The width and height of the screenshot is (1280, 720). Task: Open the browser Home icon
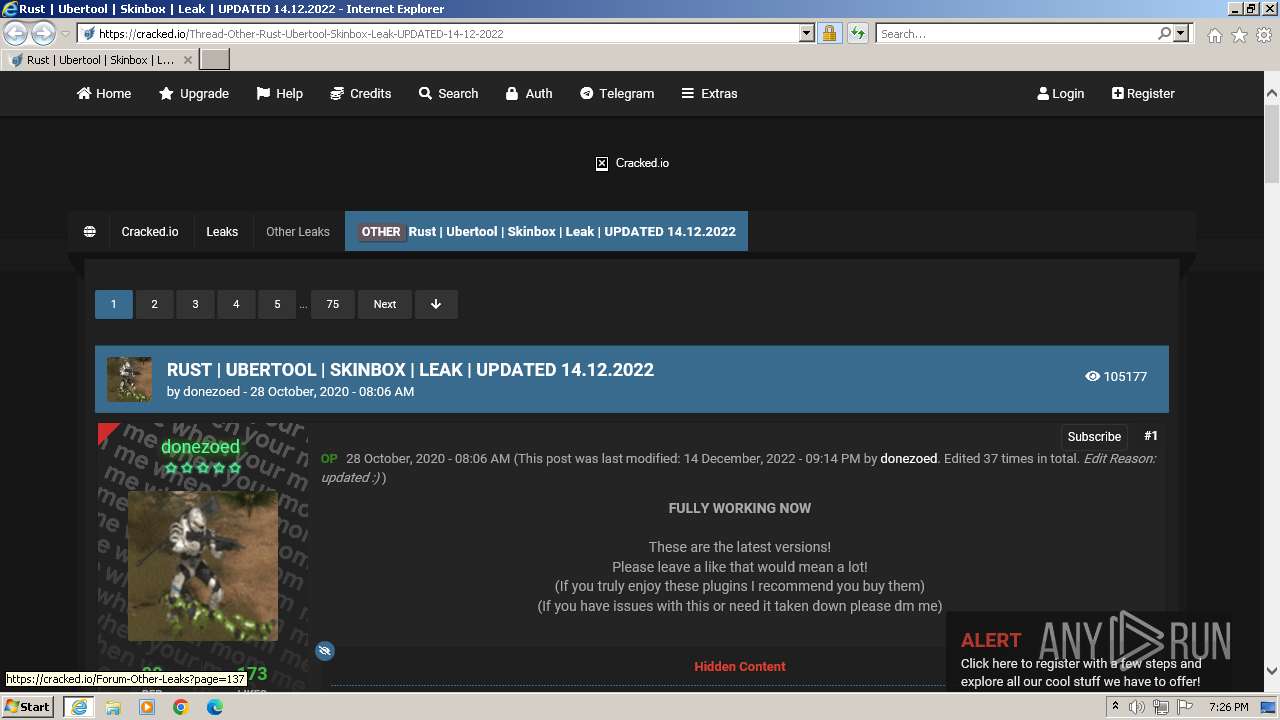click(x=1214, y=35)
